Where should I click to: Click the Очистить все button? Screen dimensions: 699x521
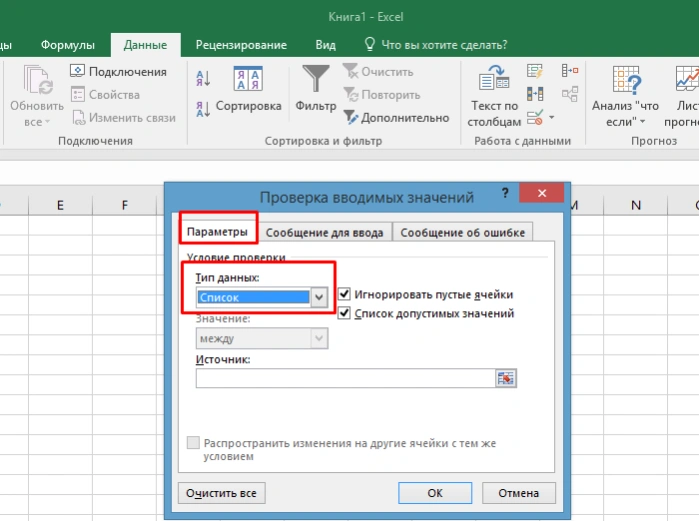pyautogui.click(x=222, y=493)
